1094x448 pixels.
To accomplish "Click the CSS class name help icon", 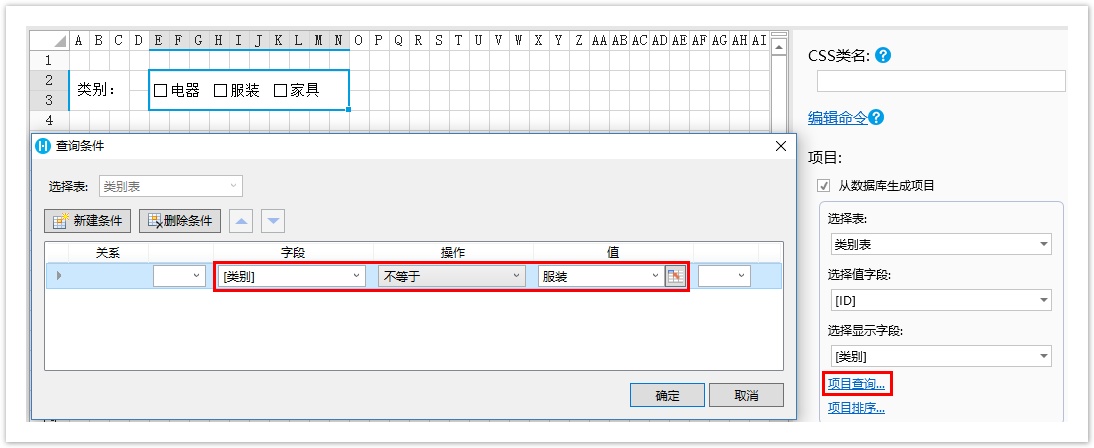I will (x=883, y=56).
